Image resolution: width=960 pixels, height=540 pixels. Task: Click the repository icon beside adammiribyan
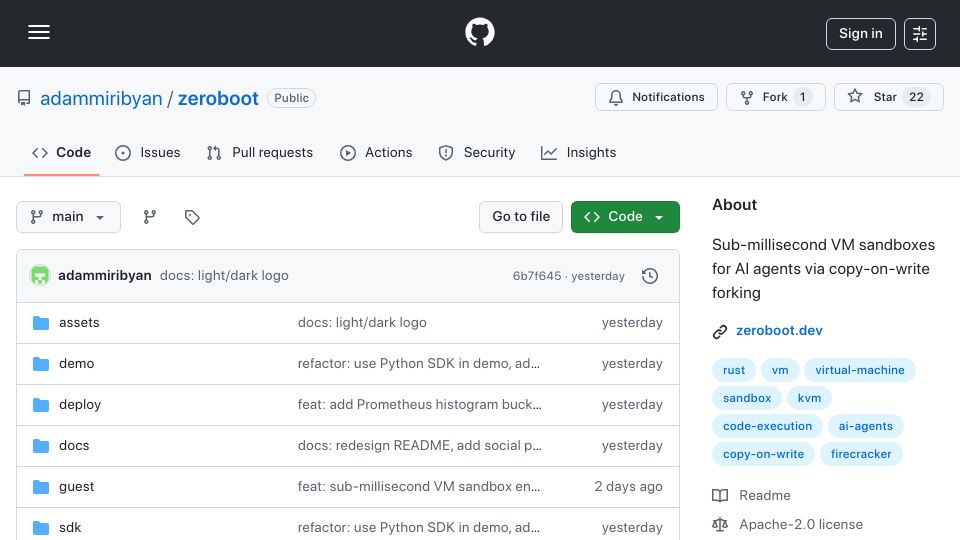pos(24,98)
